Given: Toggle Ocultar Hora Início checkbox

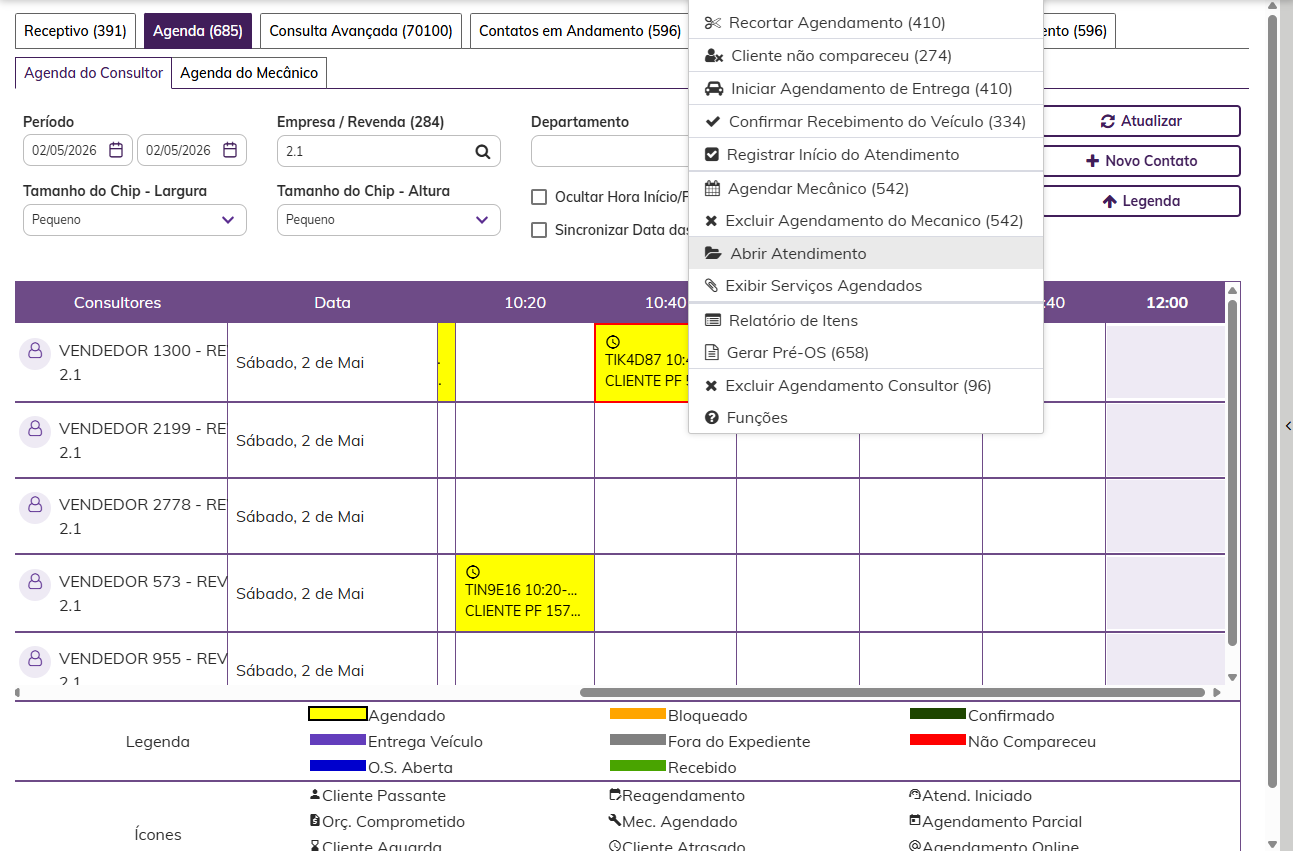Looking at the screenshot, I should point(539,197).
